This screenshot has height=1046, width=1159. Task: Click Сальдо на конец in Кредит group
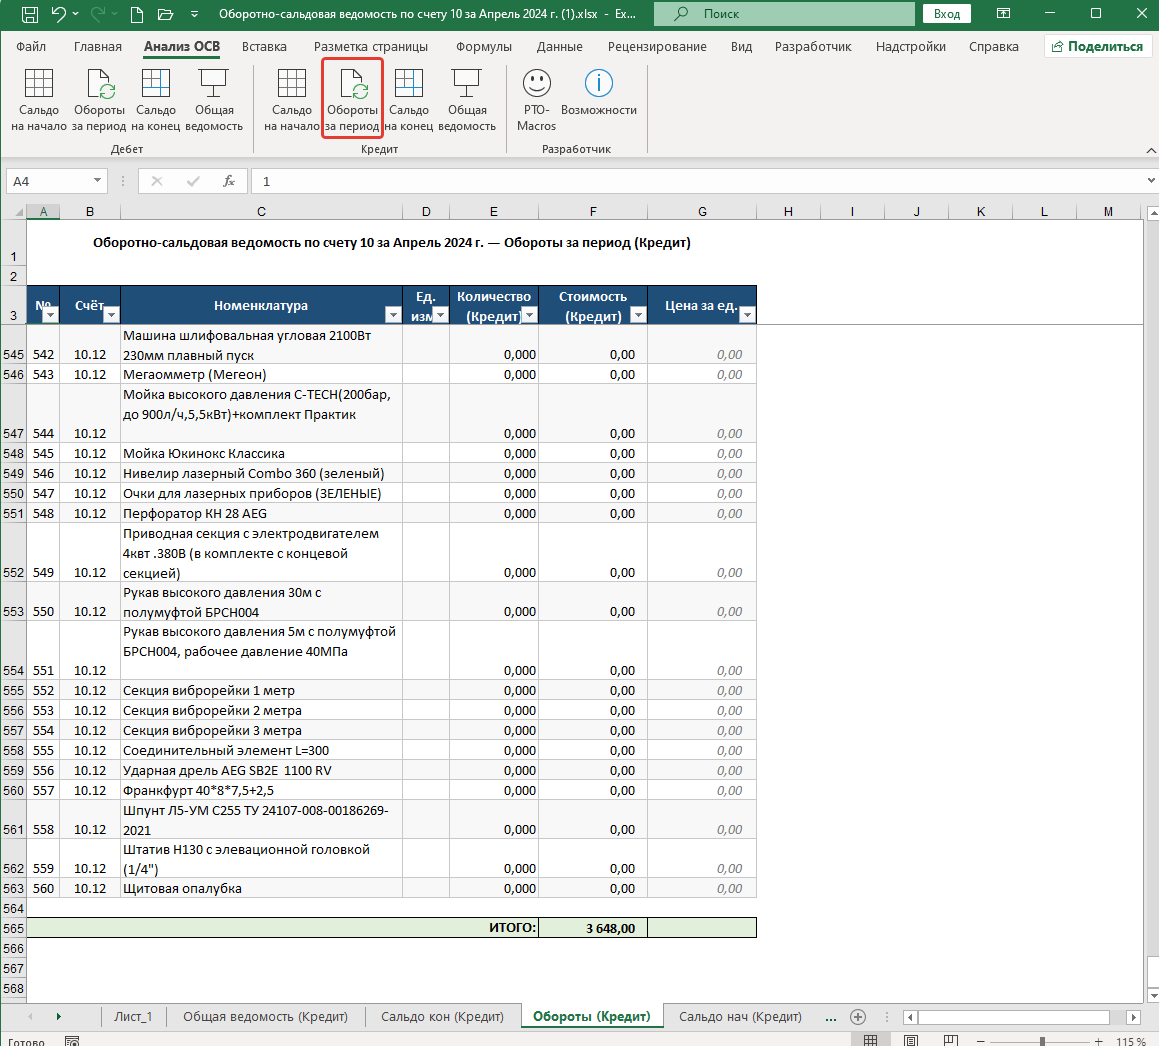coord(409,100)
